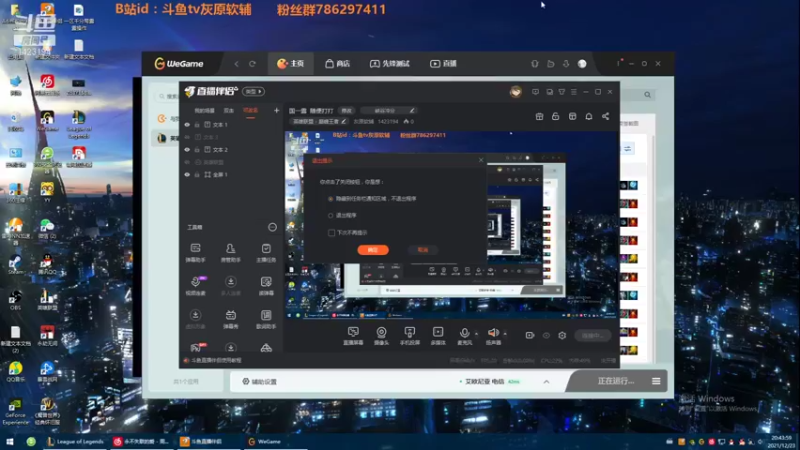Open the WeGame 直播 tab
Image resolution: width=800 pixels, height=450 pixels.
point(443,64)
